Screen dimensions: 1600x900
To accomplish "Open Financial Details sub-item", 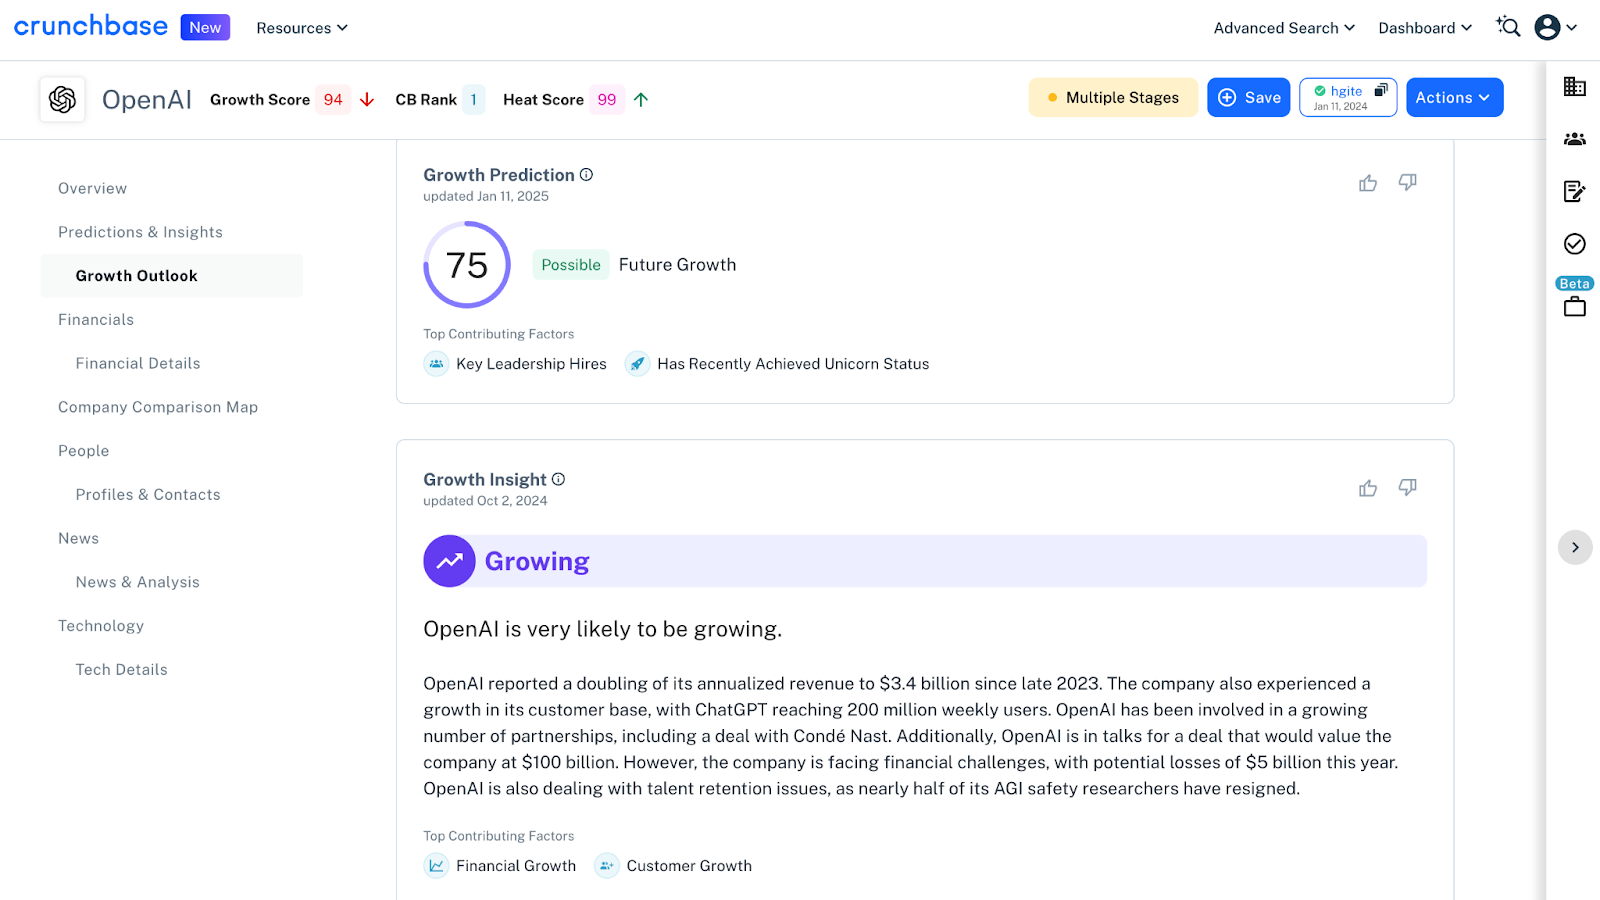I will click(x=138, y=363).
